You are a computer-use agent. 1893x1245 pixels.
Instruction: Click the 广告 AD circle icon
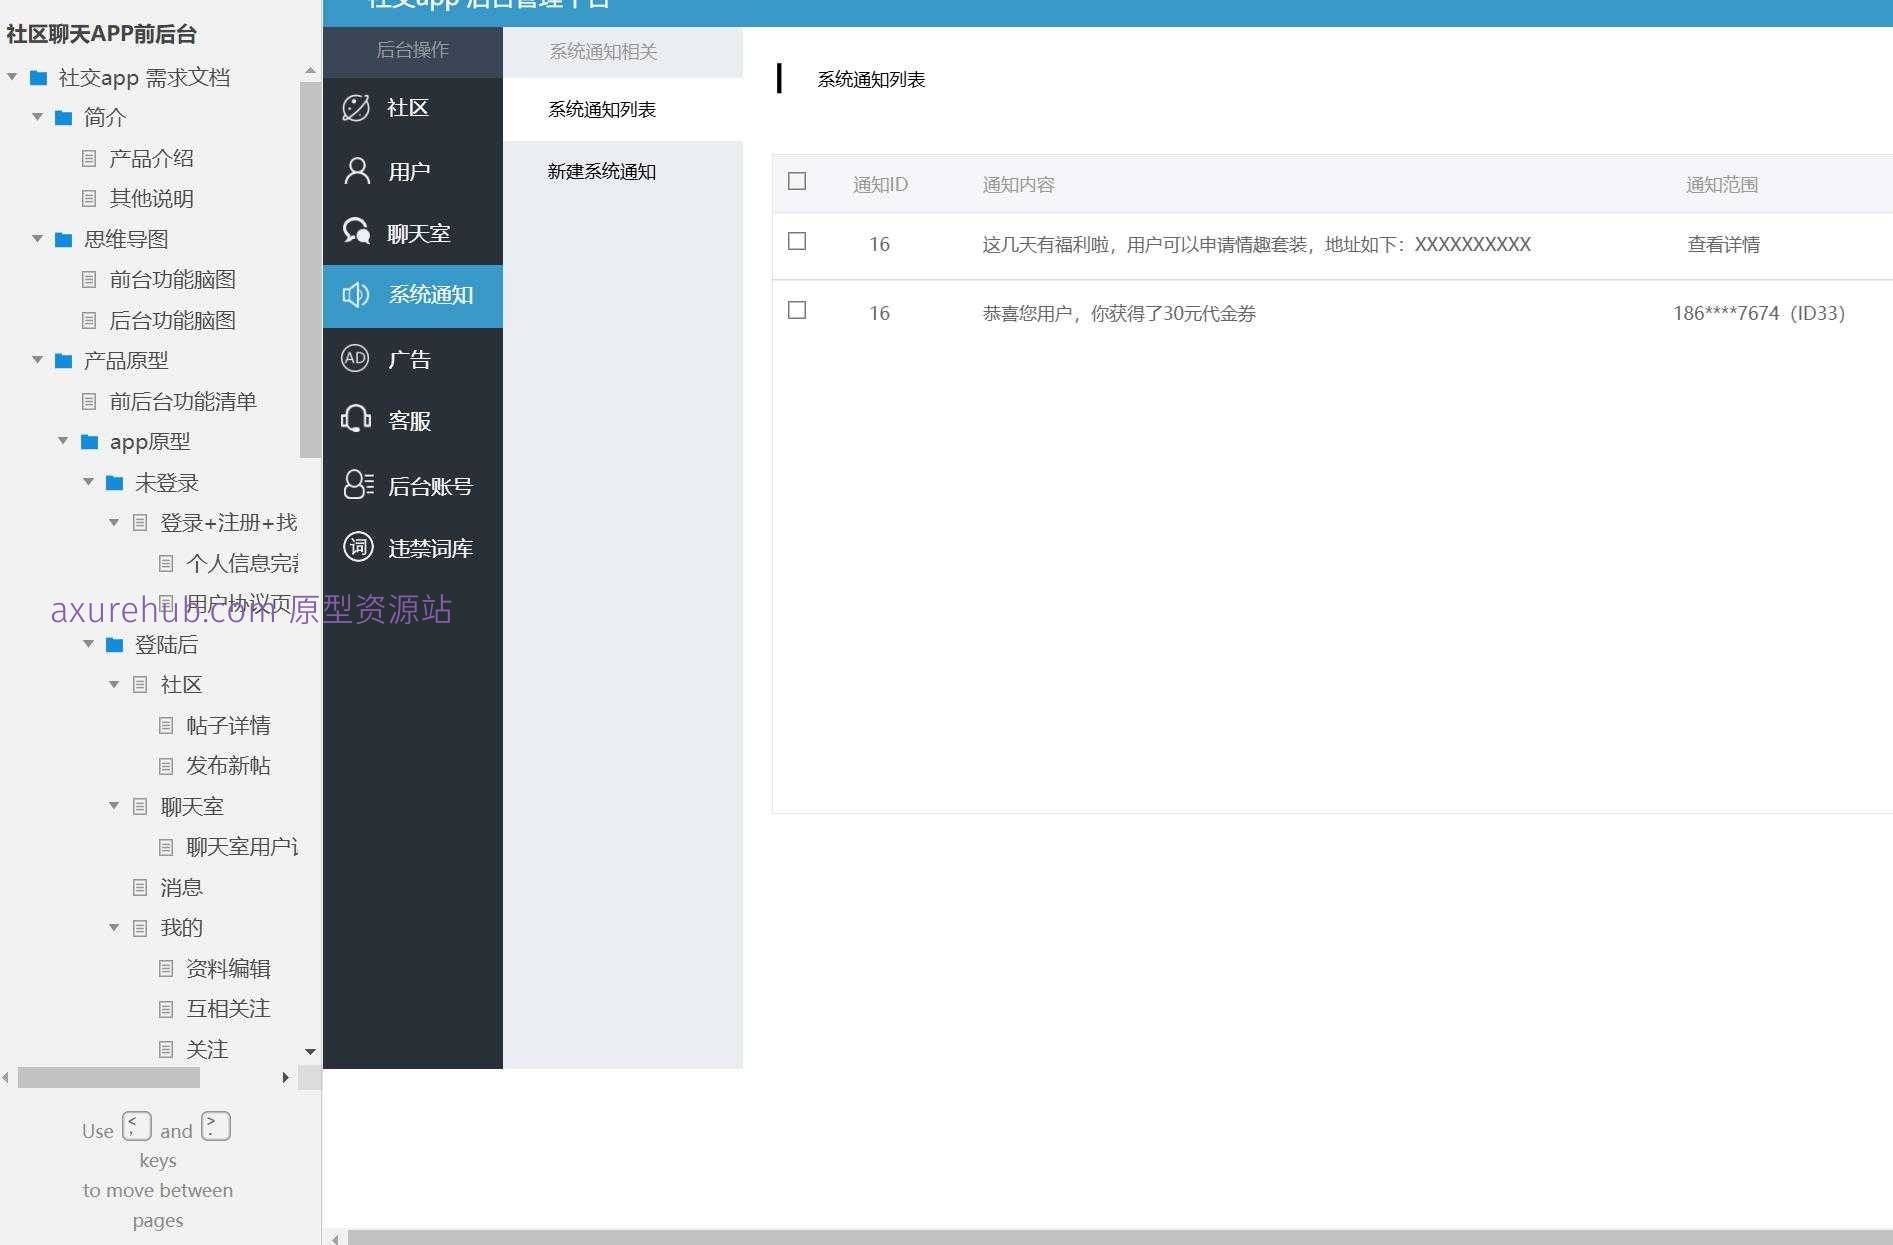355,358
